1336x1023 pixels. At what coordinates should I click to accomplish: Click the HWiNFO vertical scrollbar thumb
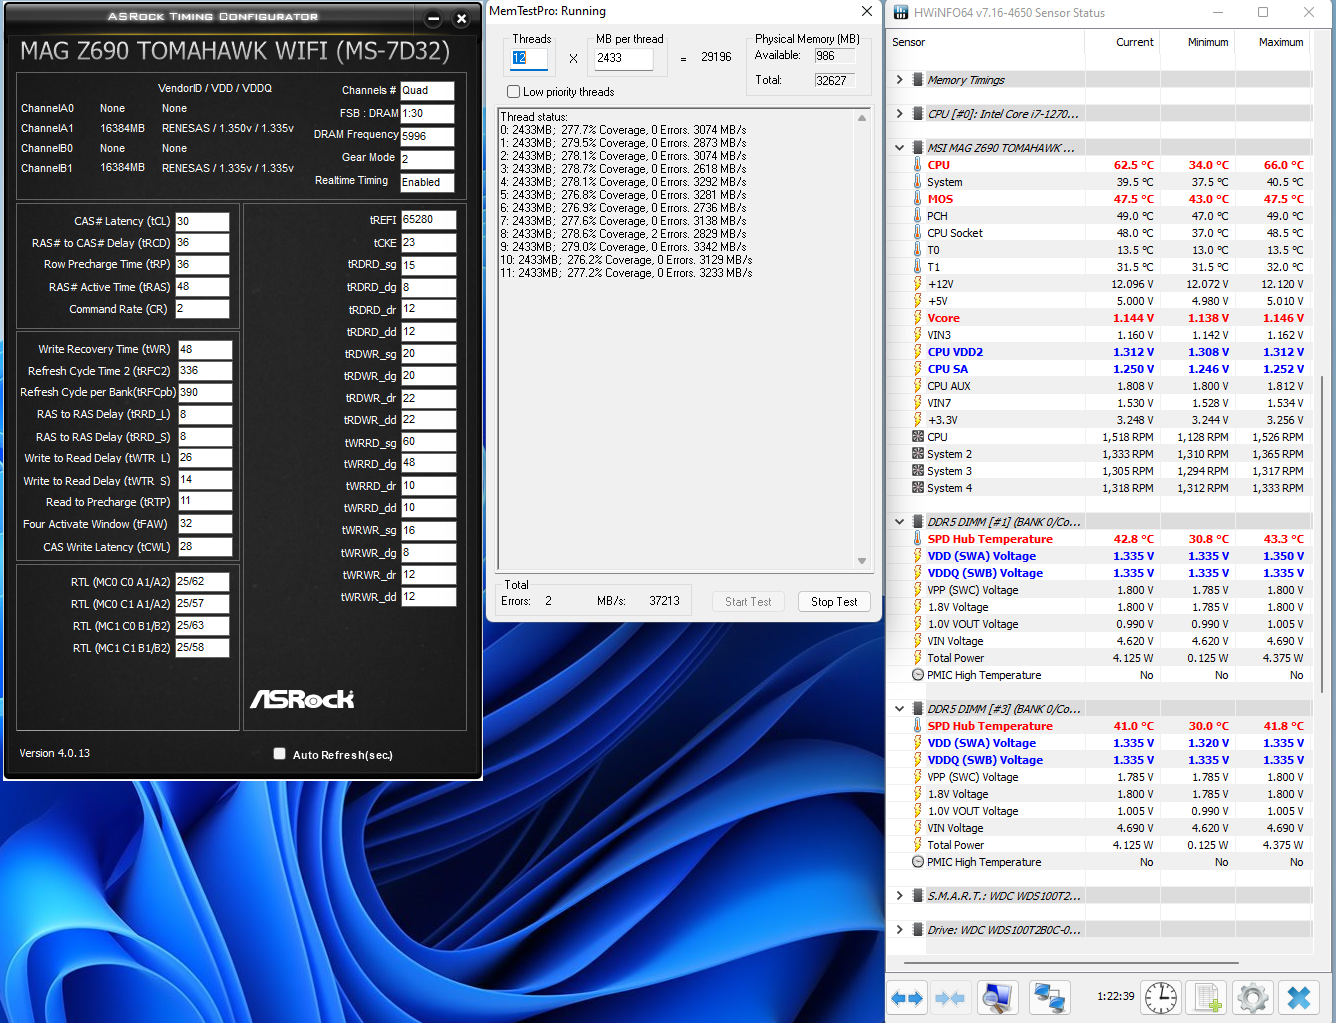tap(1323, 534)
